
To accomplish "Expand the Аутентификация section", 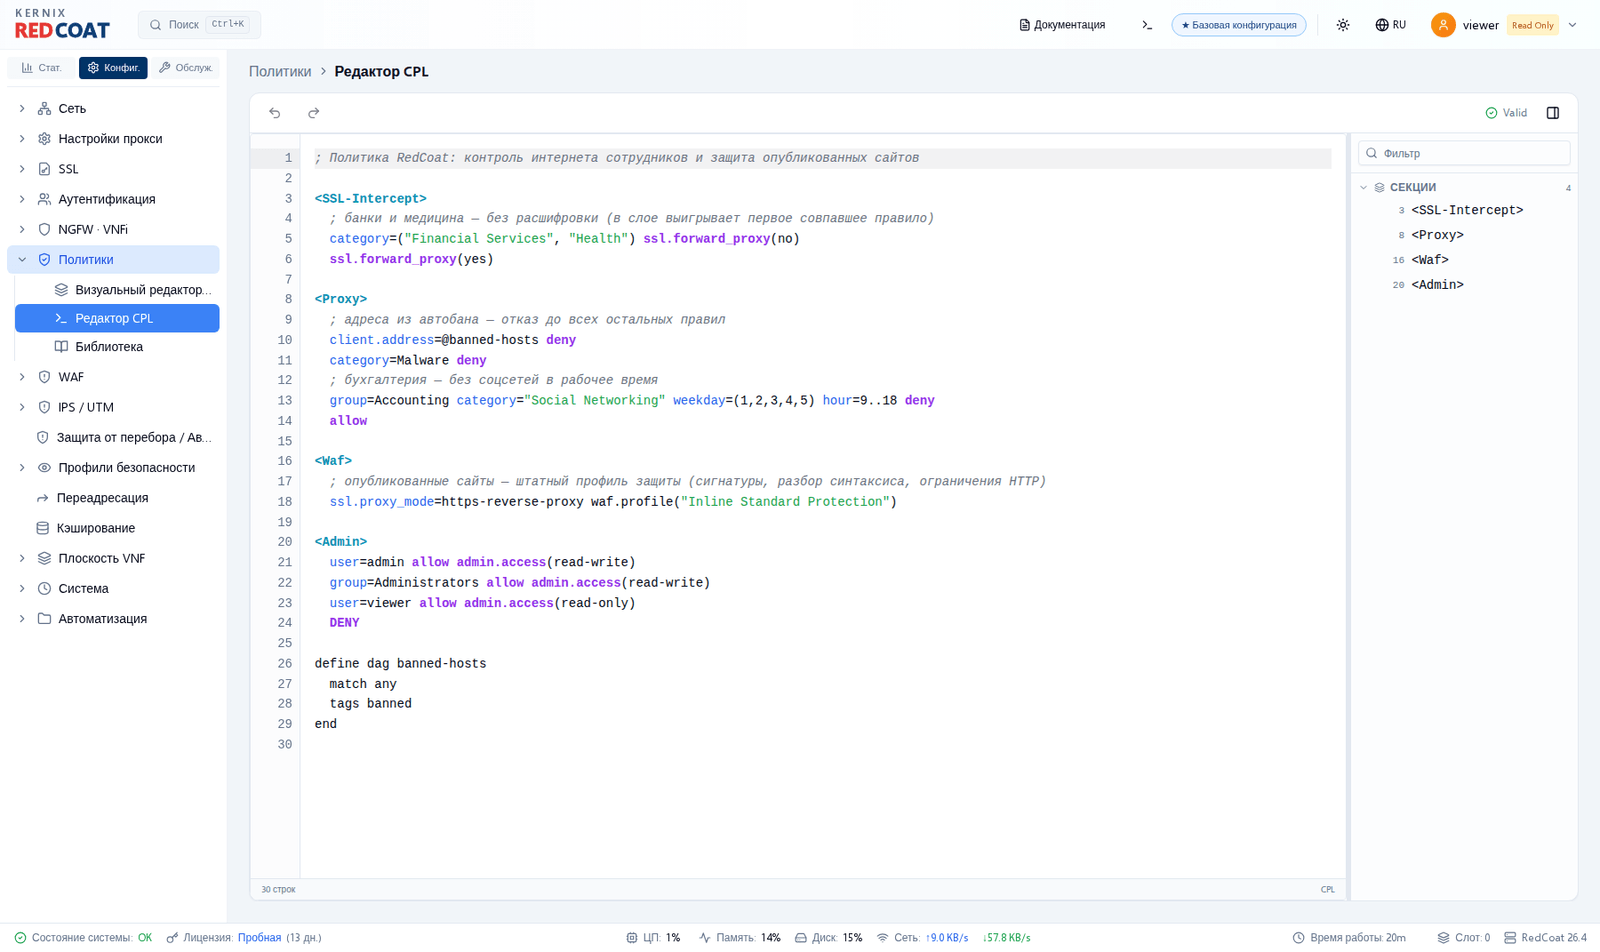I will pyautogui.click(x=22, y=199).
